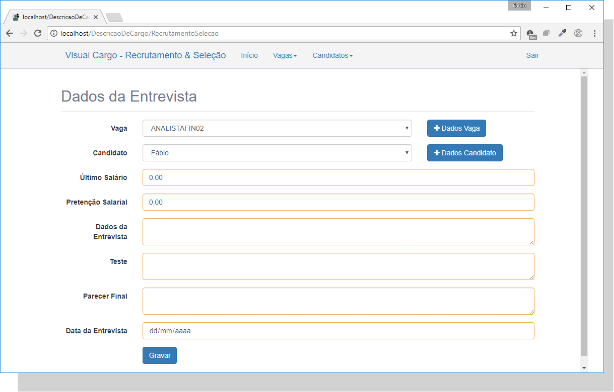Click the site information icon in address bar
The height and width of the screenshot is (392, 614).
54,34
